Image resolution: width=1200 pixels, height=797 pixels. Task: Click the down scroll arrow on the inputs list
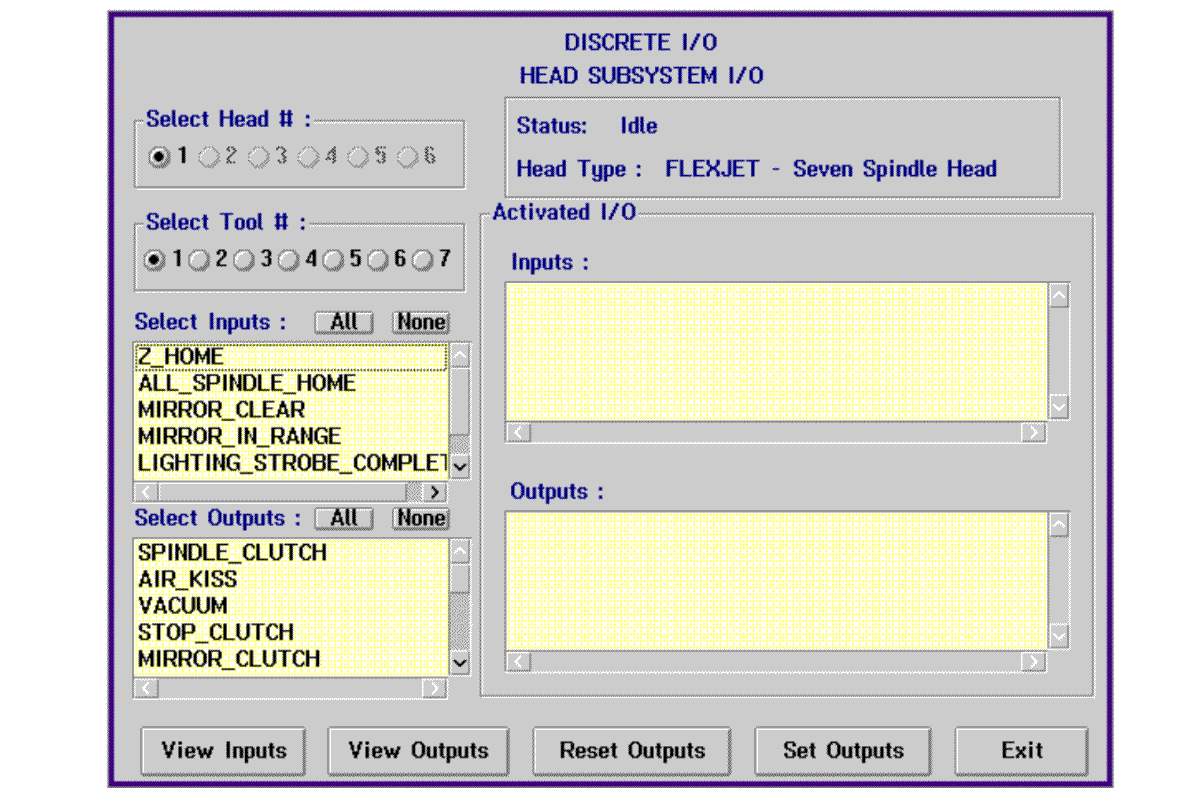click(x=459, y=466)
